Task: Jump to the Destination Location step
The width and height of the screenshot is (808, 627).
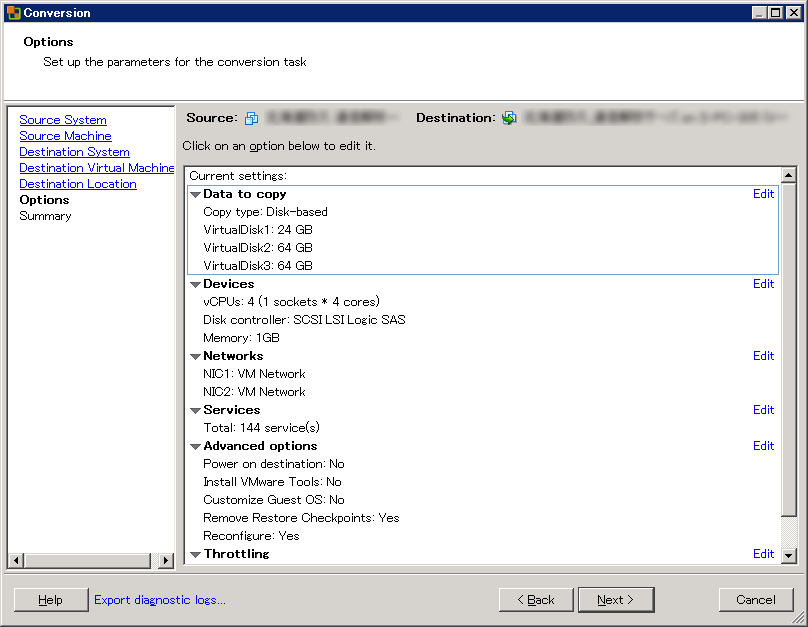Action: [x=78, y=184]
